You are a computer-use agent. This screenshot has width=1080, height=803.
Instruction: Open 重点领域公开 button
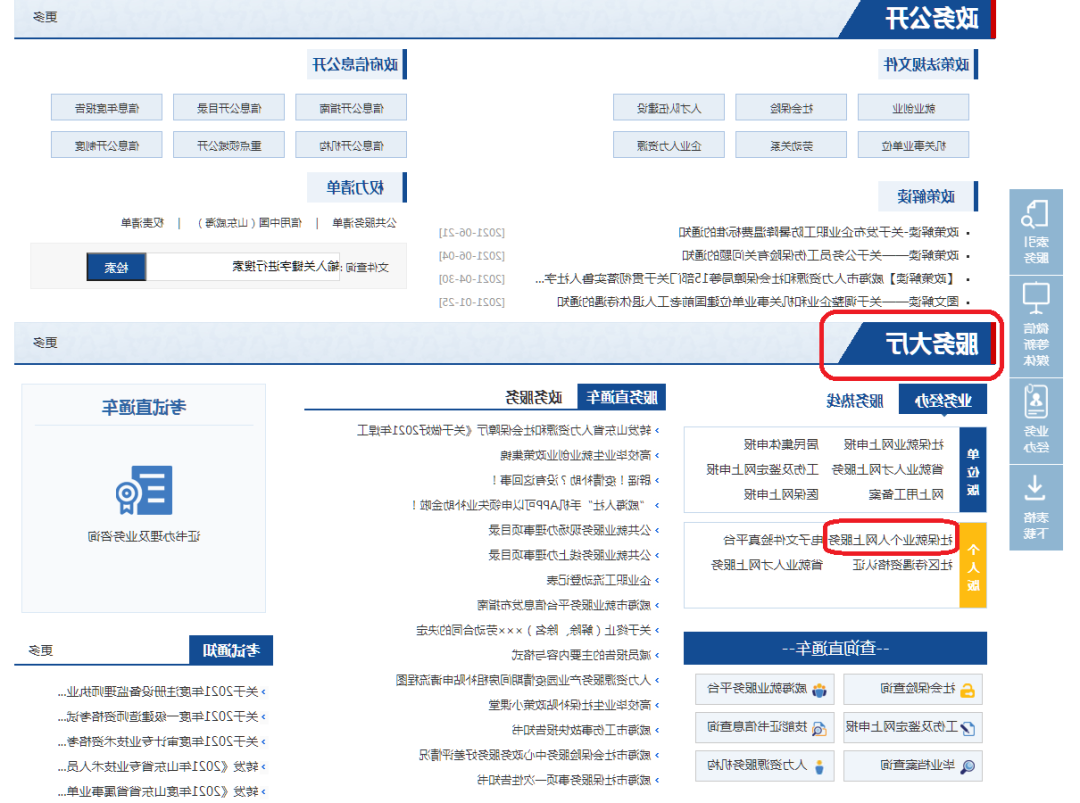tap(229, 145)
